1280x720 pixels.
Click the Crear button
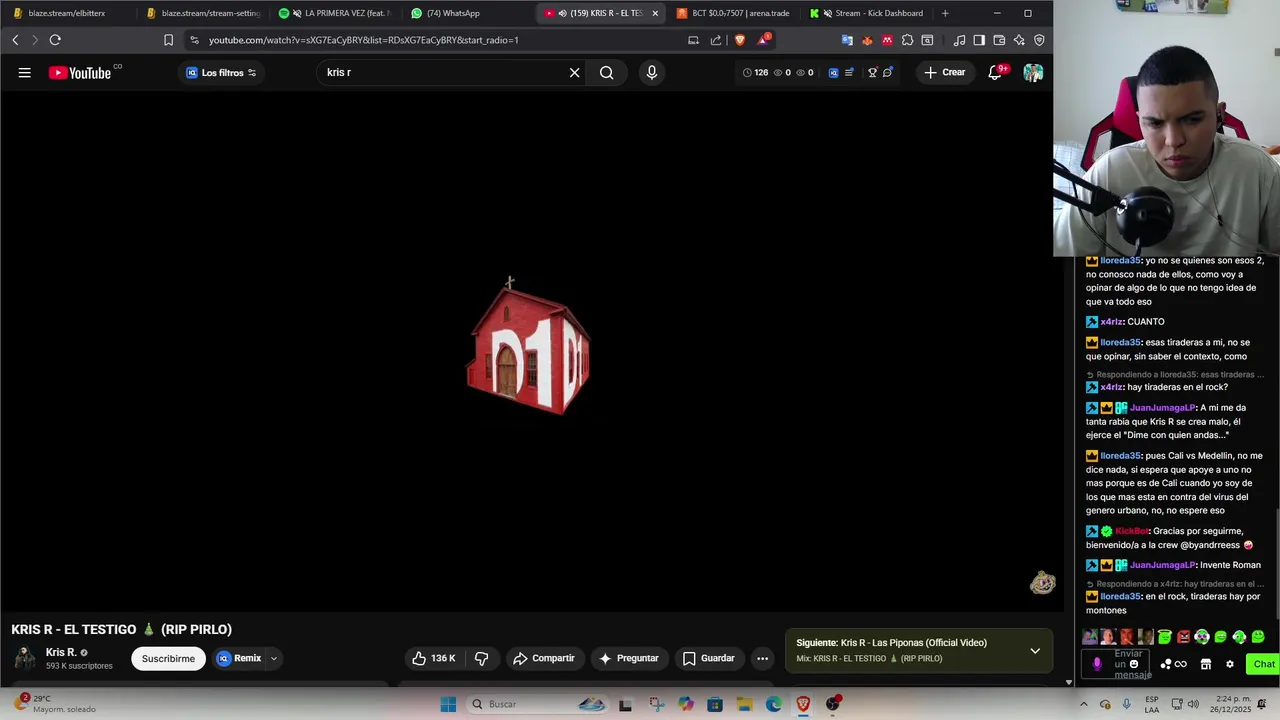click(945, 72)
